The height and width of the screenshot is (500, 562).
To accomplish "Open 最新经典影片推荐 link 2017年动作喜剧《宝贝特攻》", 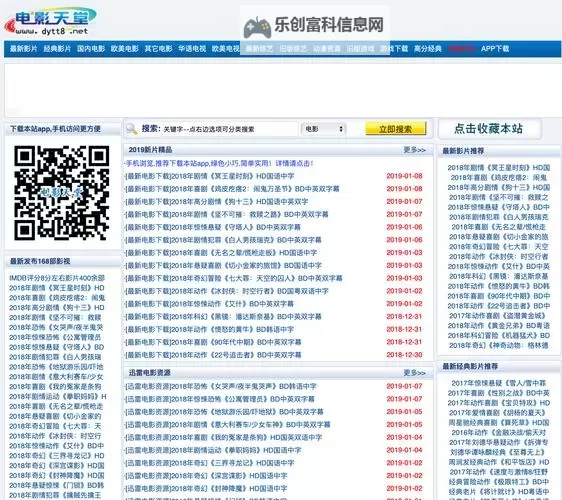I will (x=499, y=403).
